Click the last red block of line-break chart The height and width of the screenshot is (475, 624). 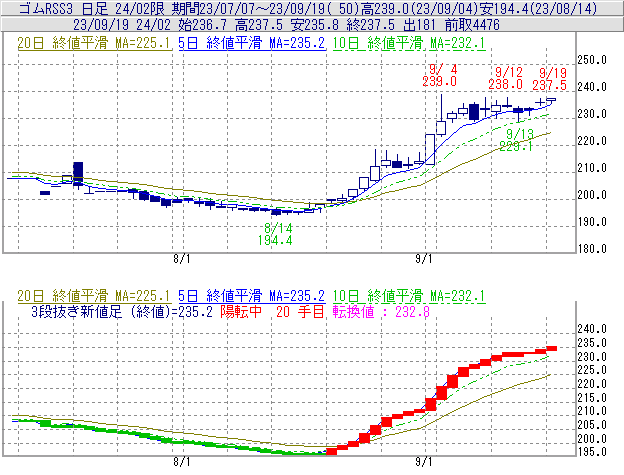click(x=552, y=348)
